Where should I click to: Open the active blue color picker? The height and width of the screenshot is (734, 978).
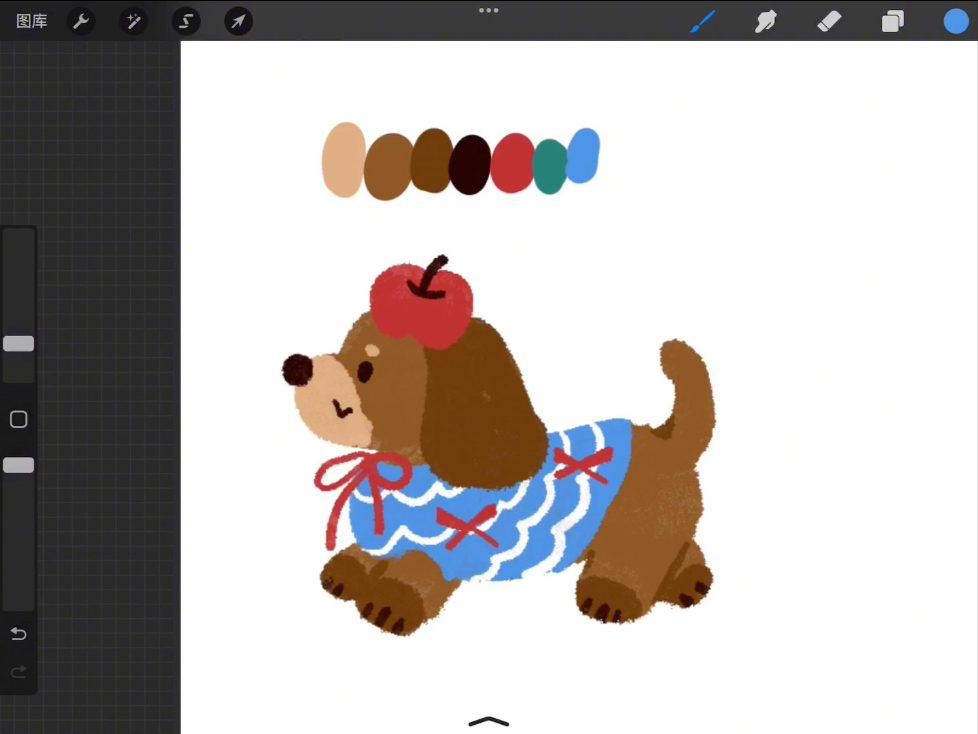(x=956, y=21)
